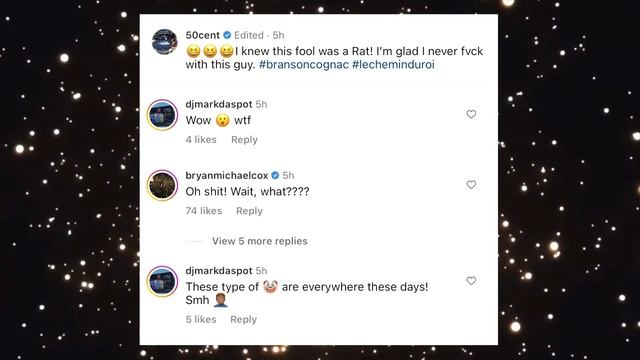Open 50cent's profile picture

pos(164,42)
